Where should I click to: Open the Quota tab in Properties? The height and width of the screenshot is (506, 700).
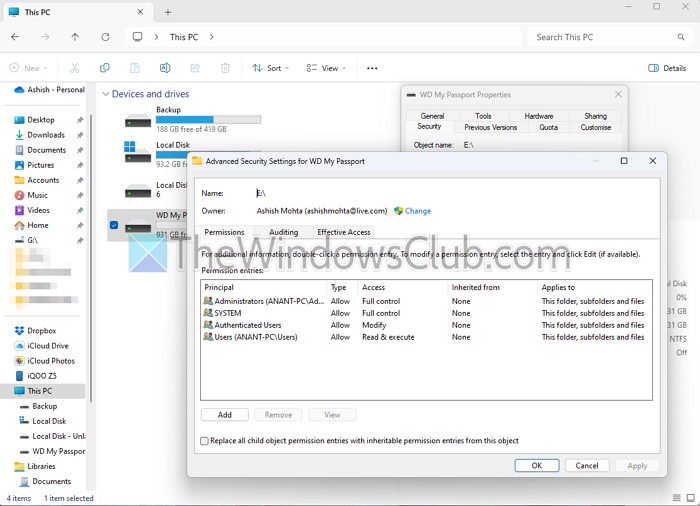click(548, 127)
